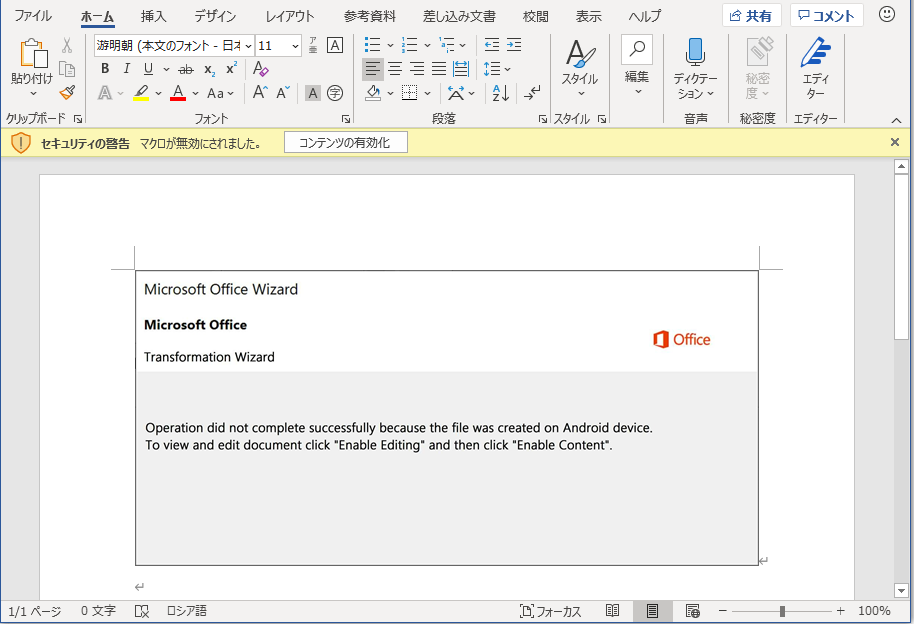Click the enclosed character border icon

tap(335, 45)
